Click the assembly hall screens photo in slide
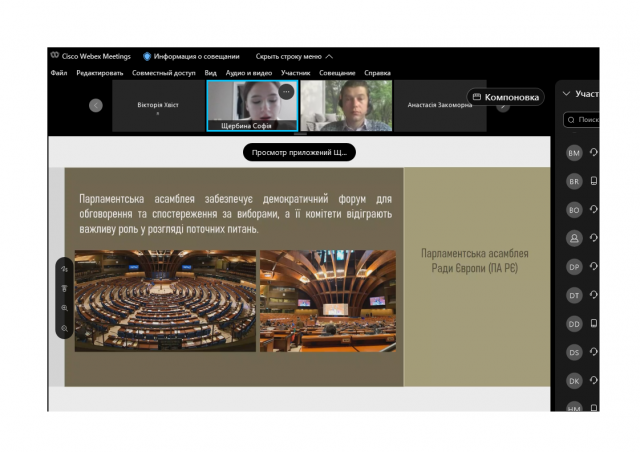Viewport: 640px width, 452px height. click(x=328, y=301)
